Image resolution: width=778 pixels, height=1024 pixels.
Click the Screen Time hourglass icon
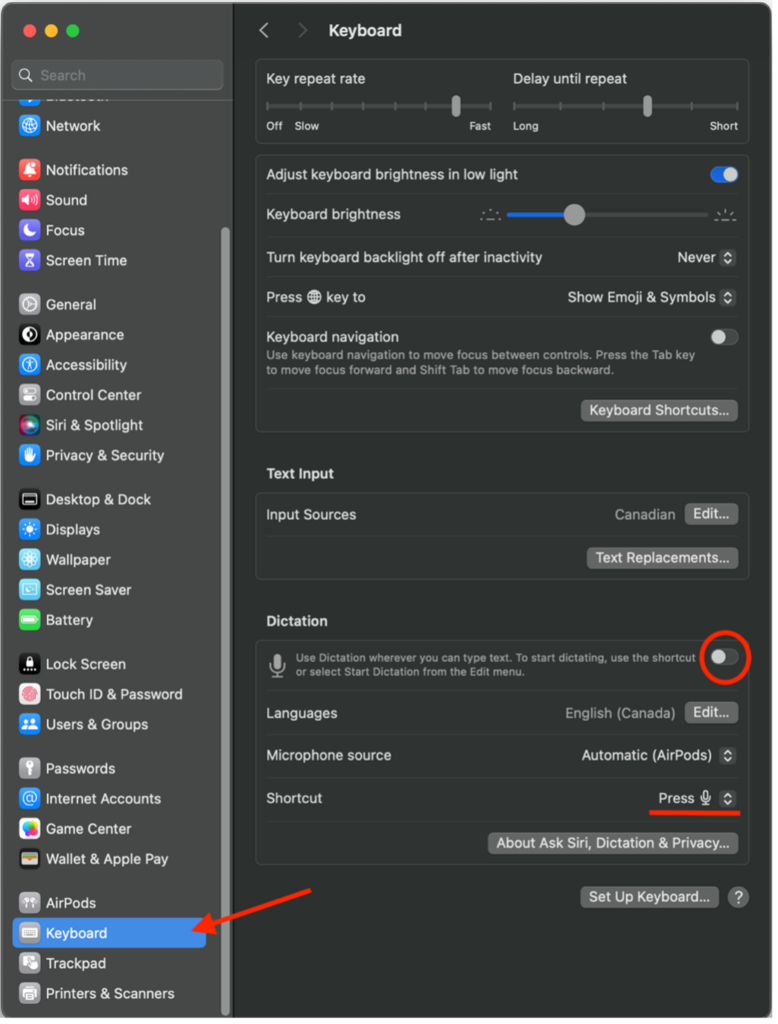29,262
